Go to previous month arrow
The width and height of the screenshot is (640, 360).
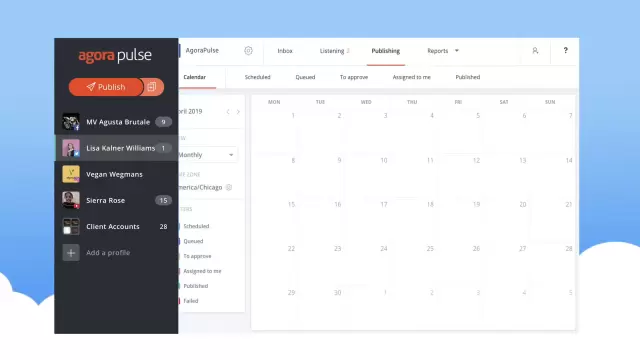click(x=228, y=111)
